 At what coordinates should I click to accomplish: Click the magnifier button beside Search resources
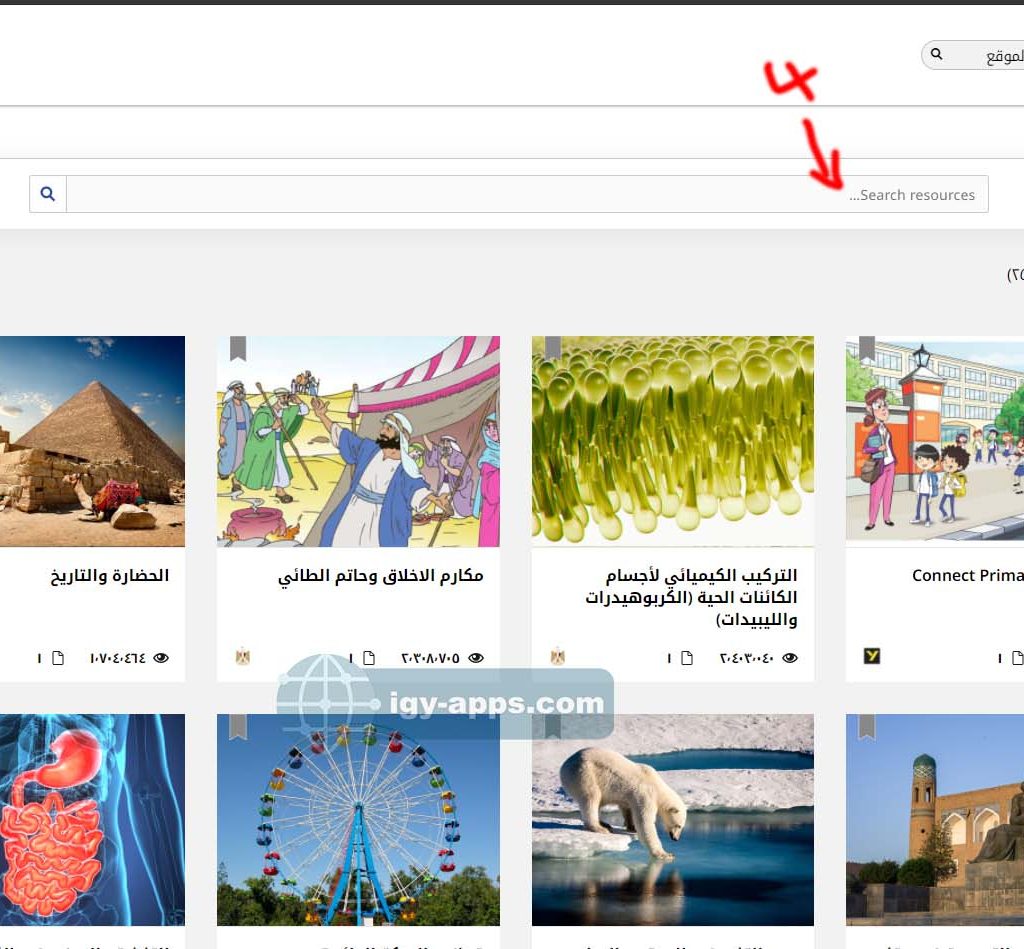tap(48, 194)
